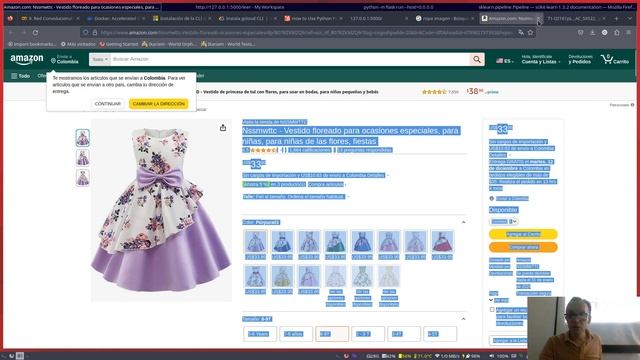Viewport: 640px width, 360px height.
Task: Select the first product thumbnail image
Action: coord(82,138)
